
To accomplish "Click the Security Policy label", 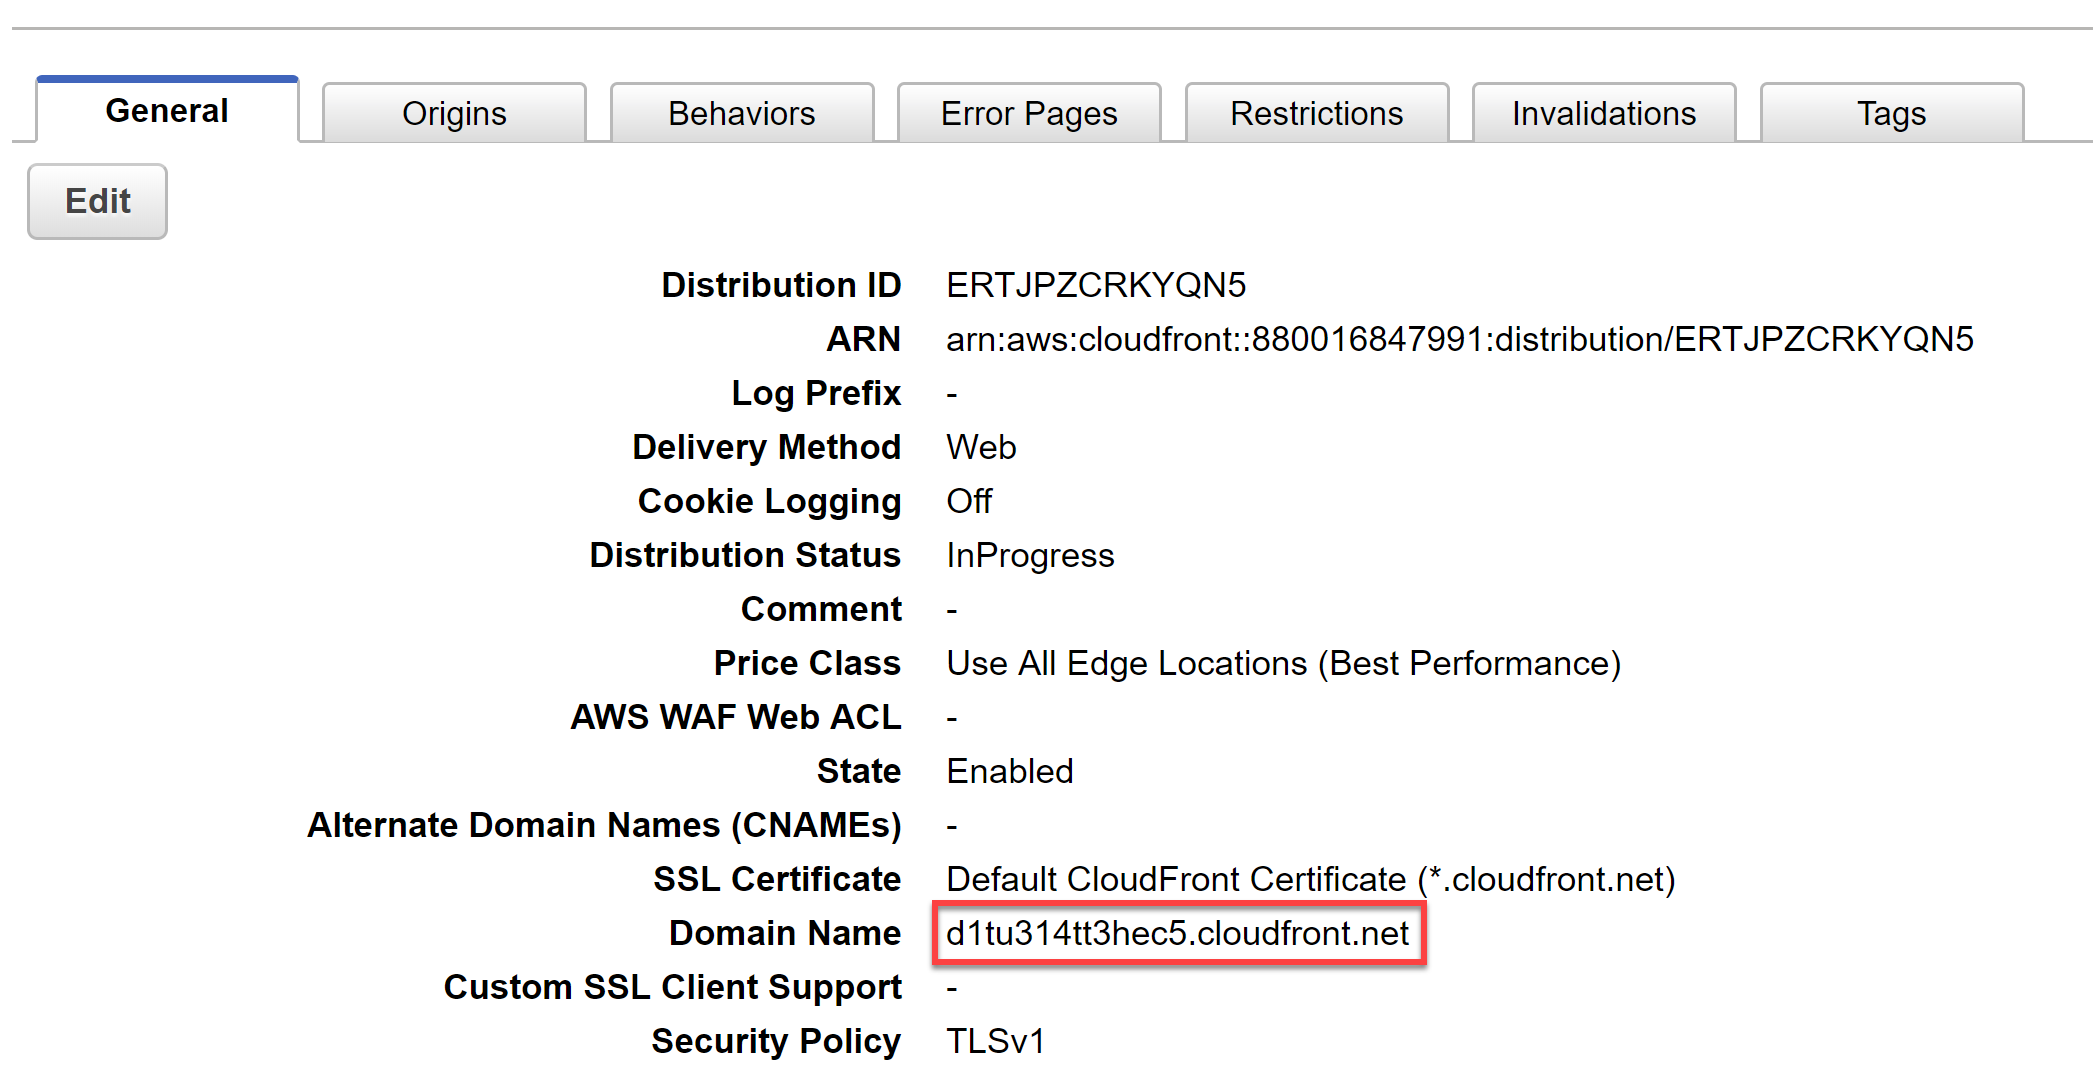I will click(776, 1041).
